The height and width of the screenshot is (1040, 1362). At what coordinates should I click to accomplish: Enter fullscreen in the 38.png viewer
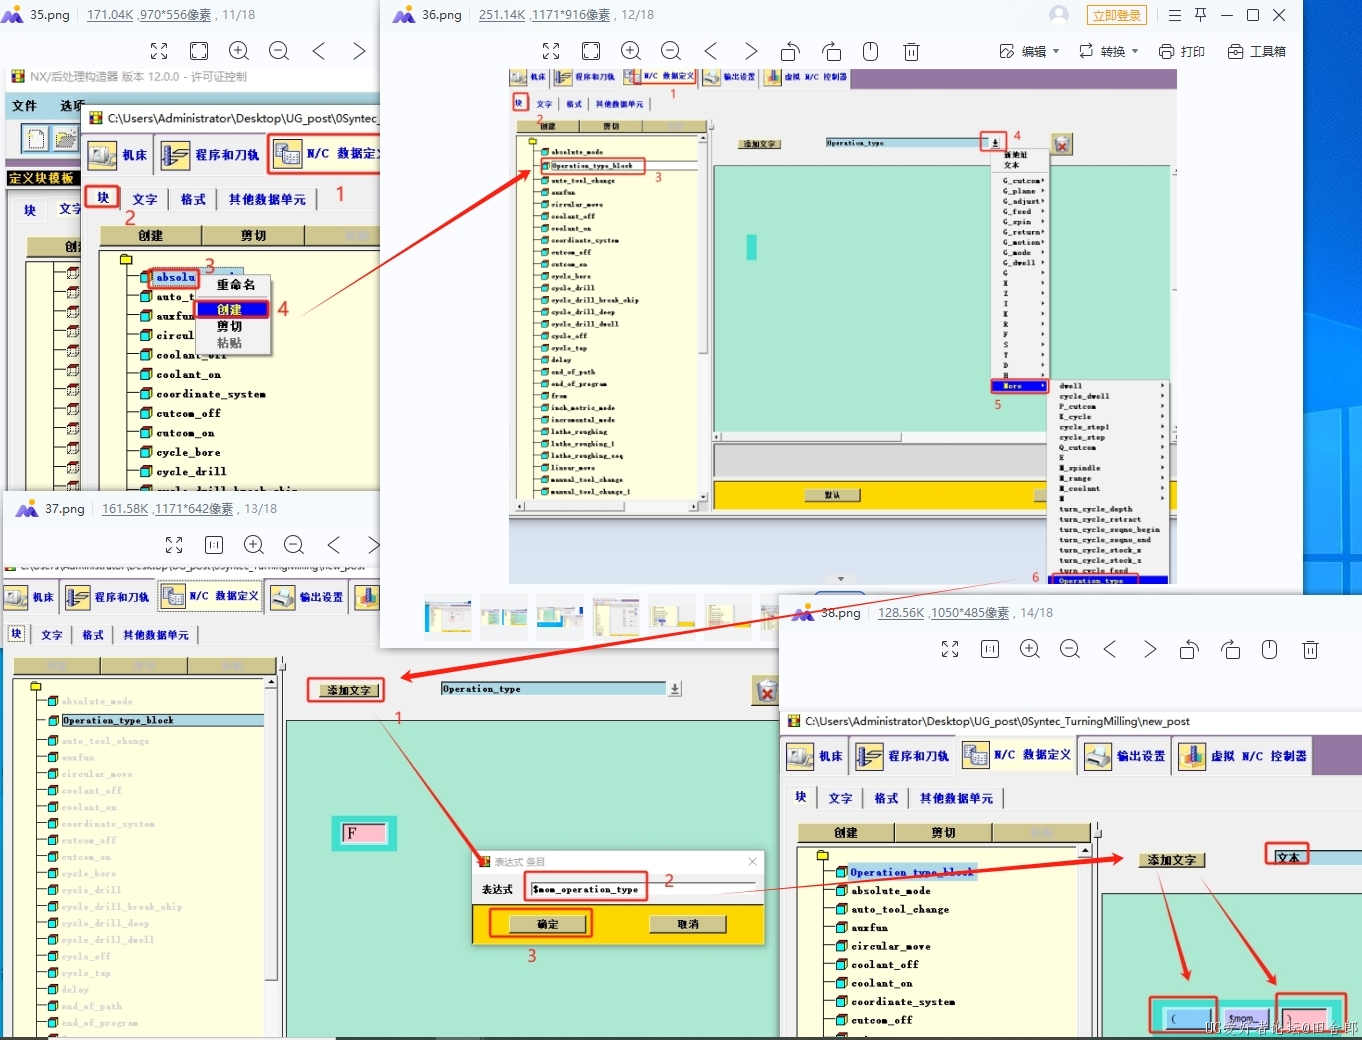pyautogui.click(x=950, y=650)
